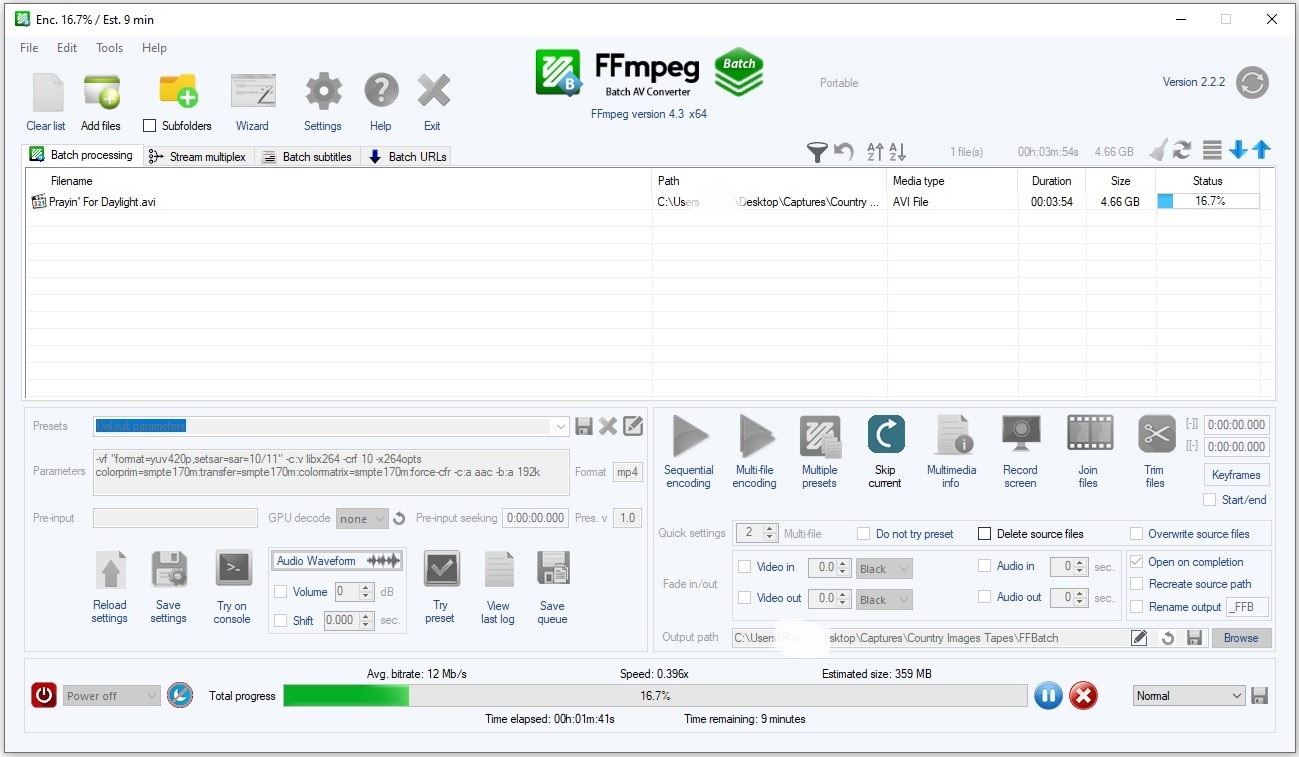Screen dimensions: 1299x757
Task: Click View last log icon
Action: pos(498,569)
